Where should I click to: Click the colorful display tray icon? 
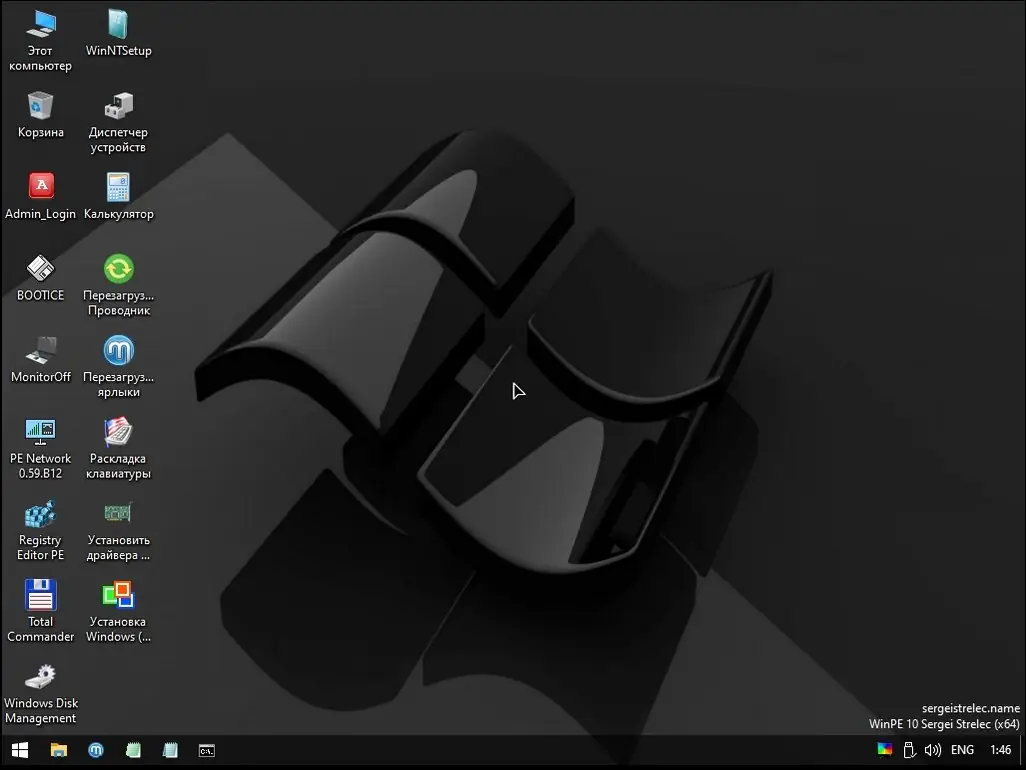(885, 750)
